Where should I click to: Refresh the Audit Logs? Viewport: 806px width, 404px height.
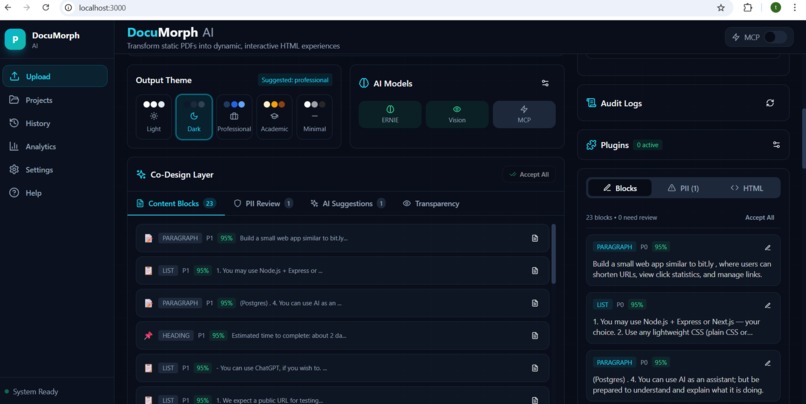(x=770, y=103)
